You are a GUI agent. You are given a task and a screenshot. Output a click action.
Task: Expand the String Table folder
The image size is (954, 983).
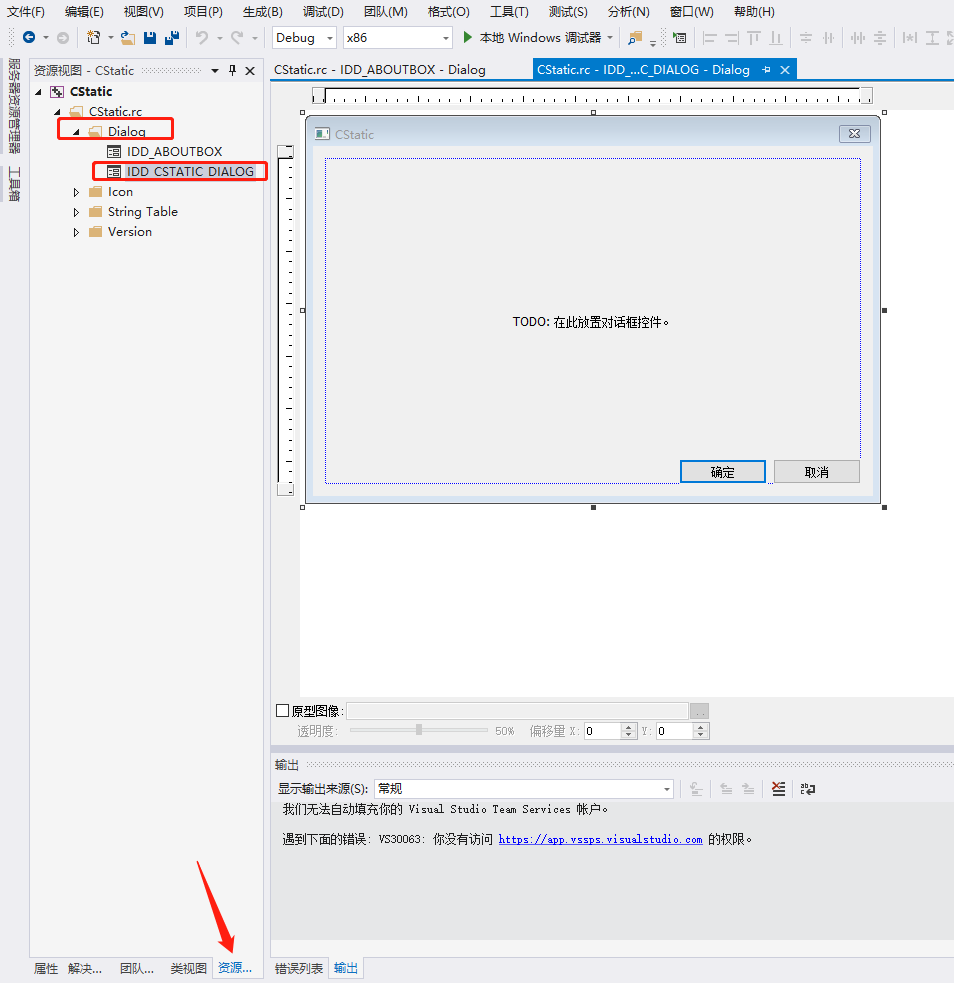tap(76, 213)
